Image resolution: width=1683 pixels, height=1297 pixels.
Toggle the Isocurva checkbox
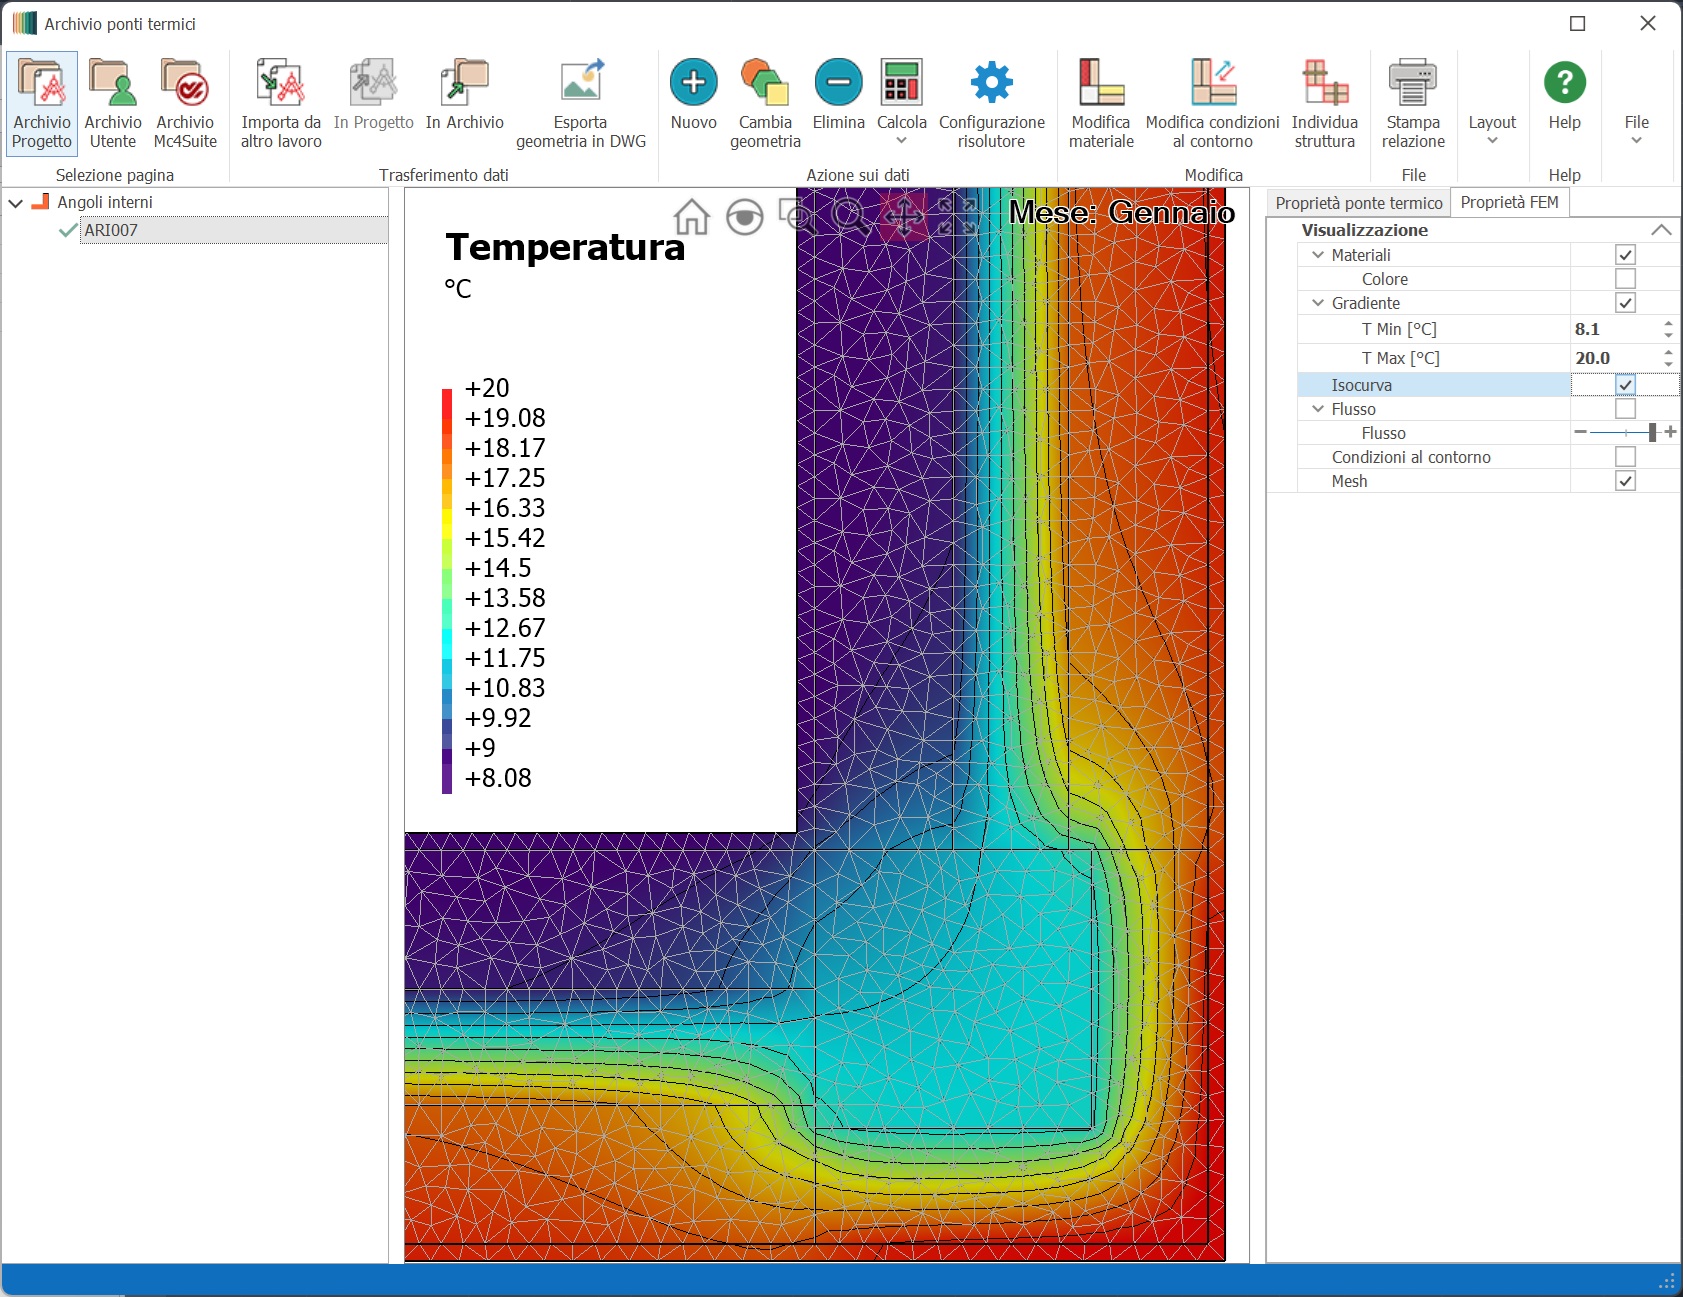pos(1625,385)
